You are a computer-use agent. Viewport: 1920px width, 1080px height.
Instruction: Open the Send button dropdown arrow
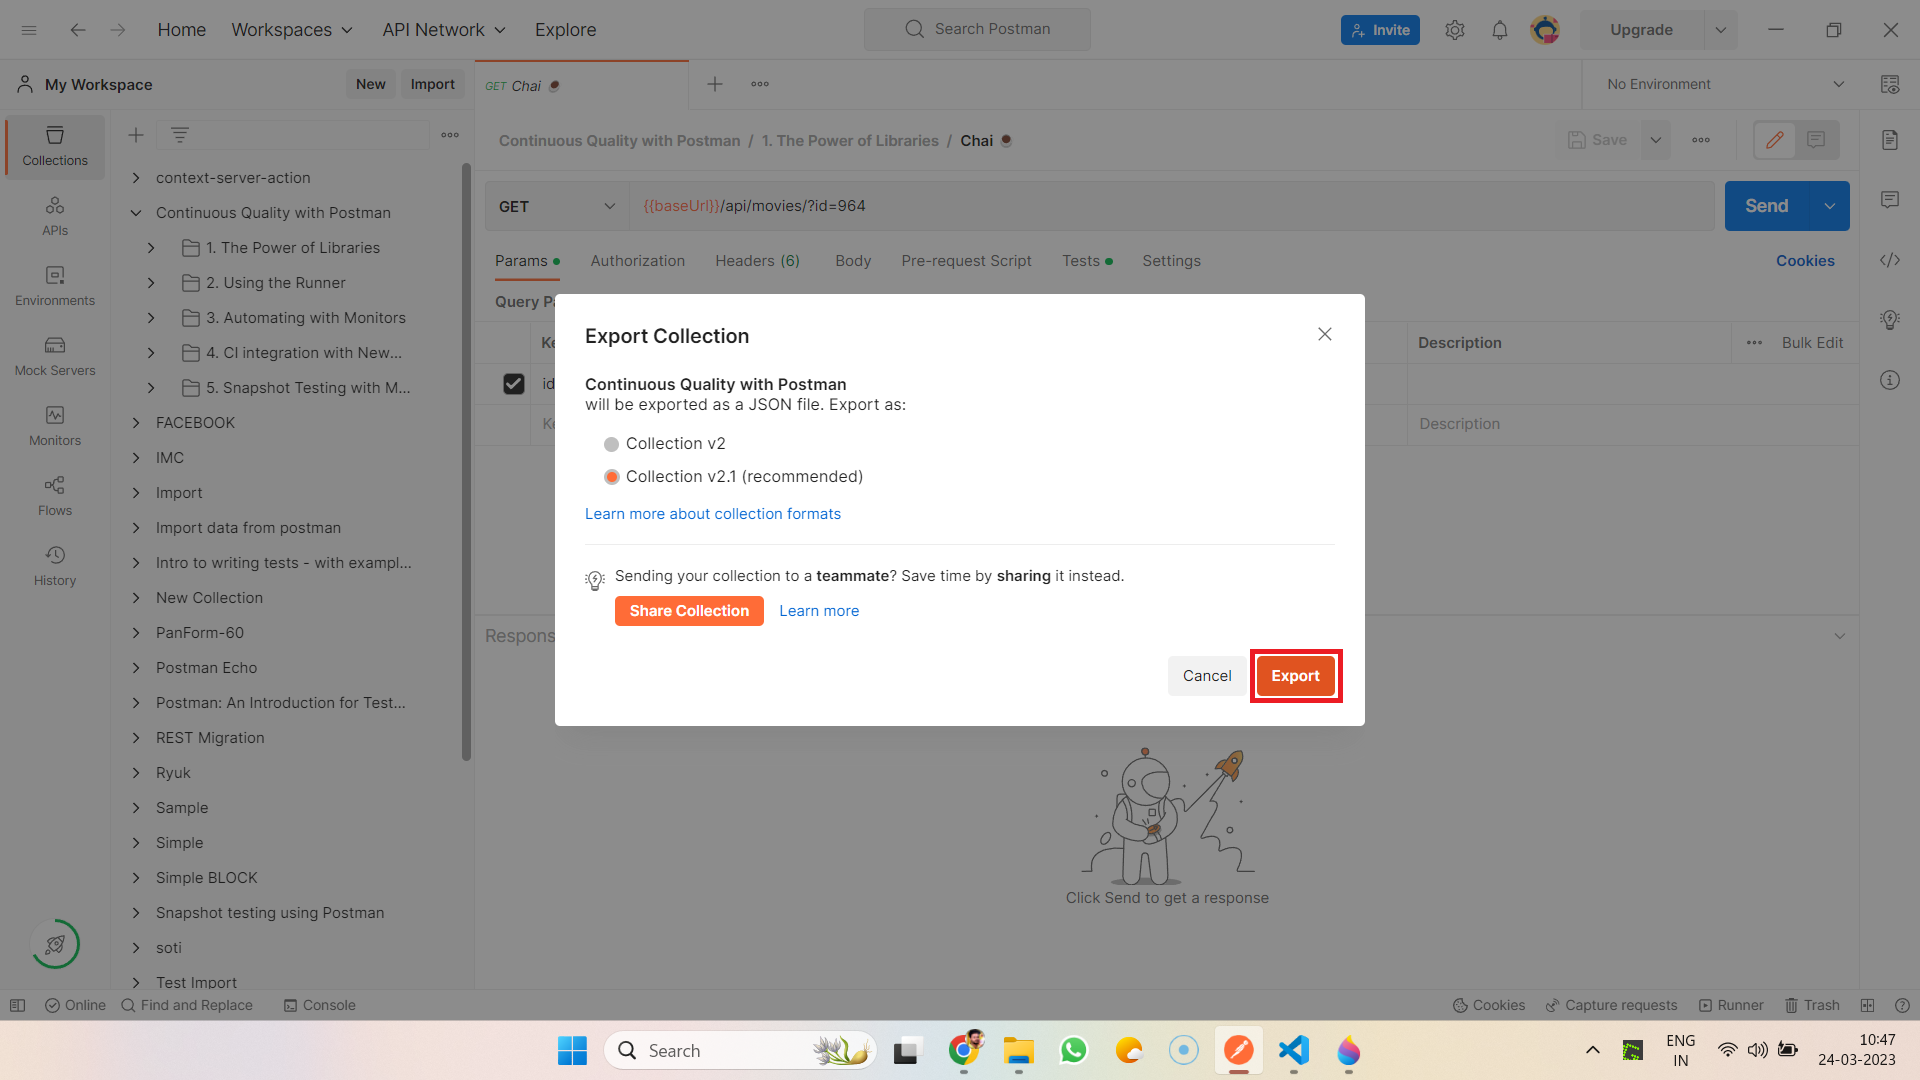pyautogui.click(x=1829, y=206)
